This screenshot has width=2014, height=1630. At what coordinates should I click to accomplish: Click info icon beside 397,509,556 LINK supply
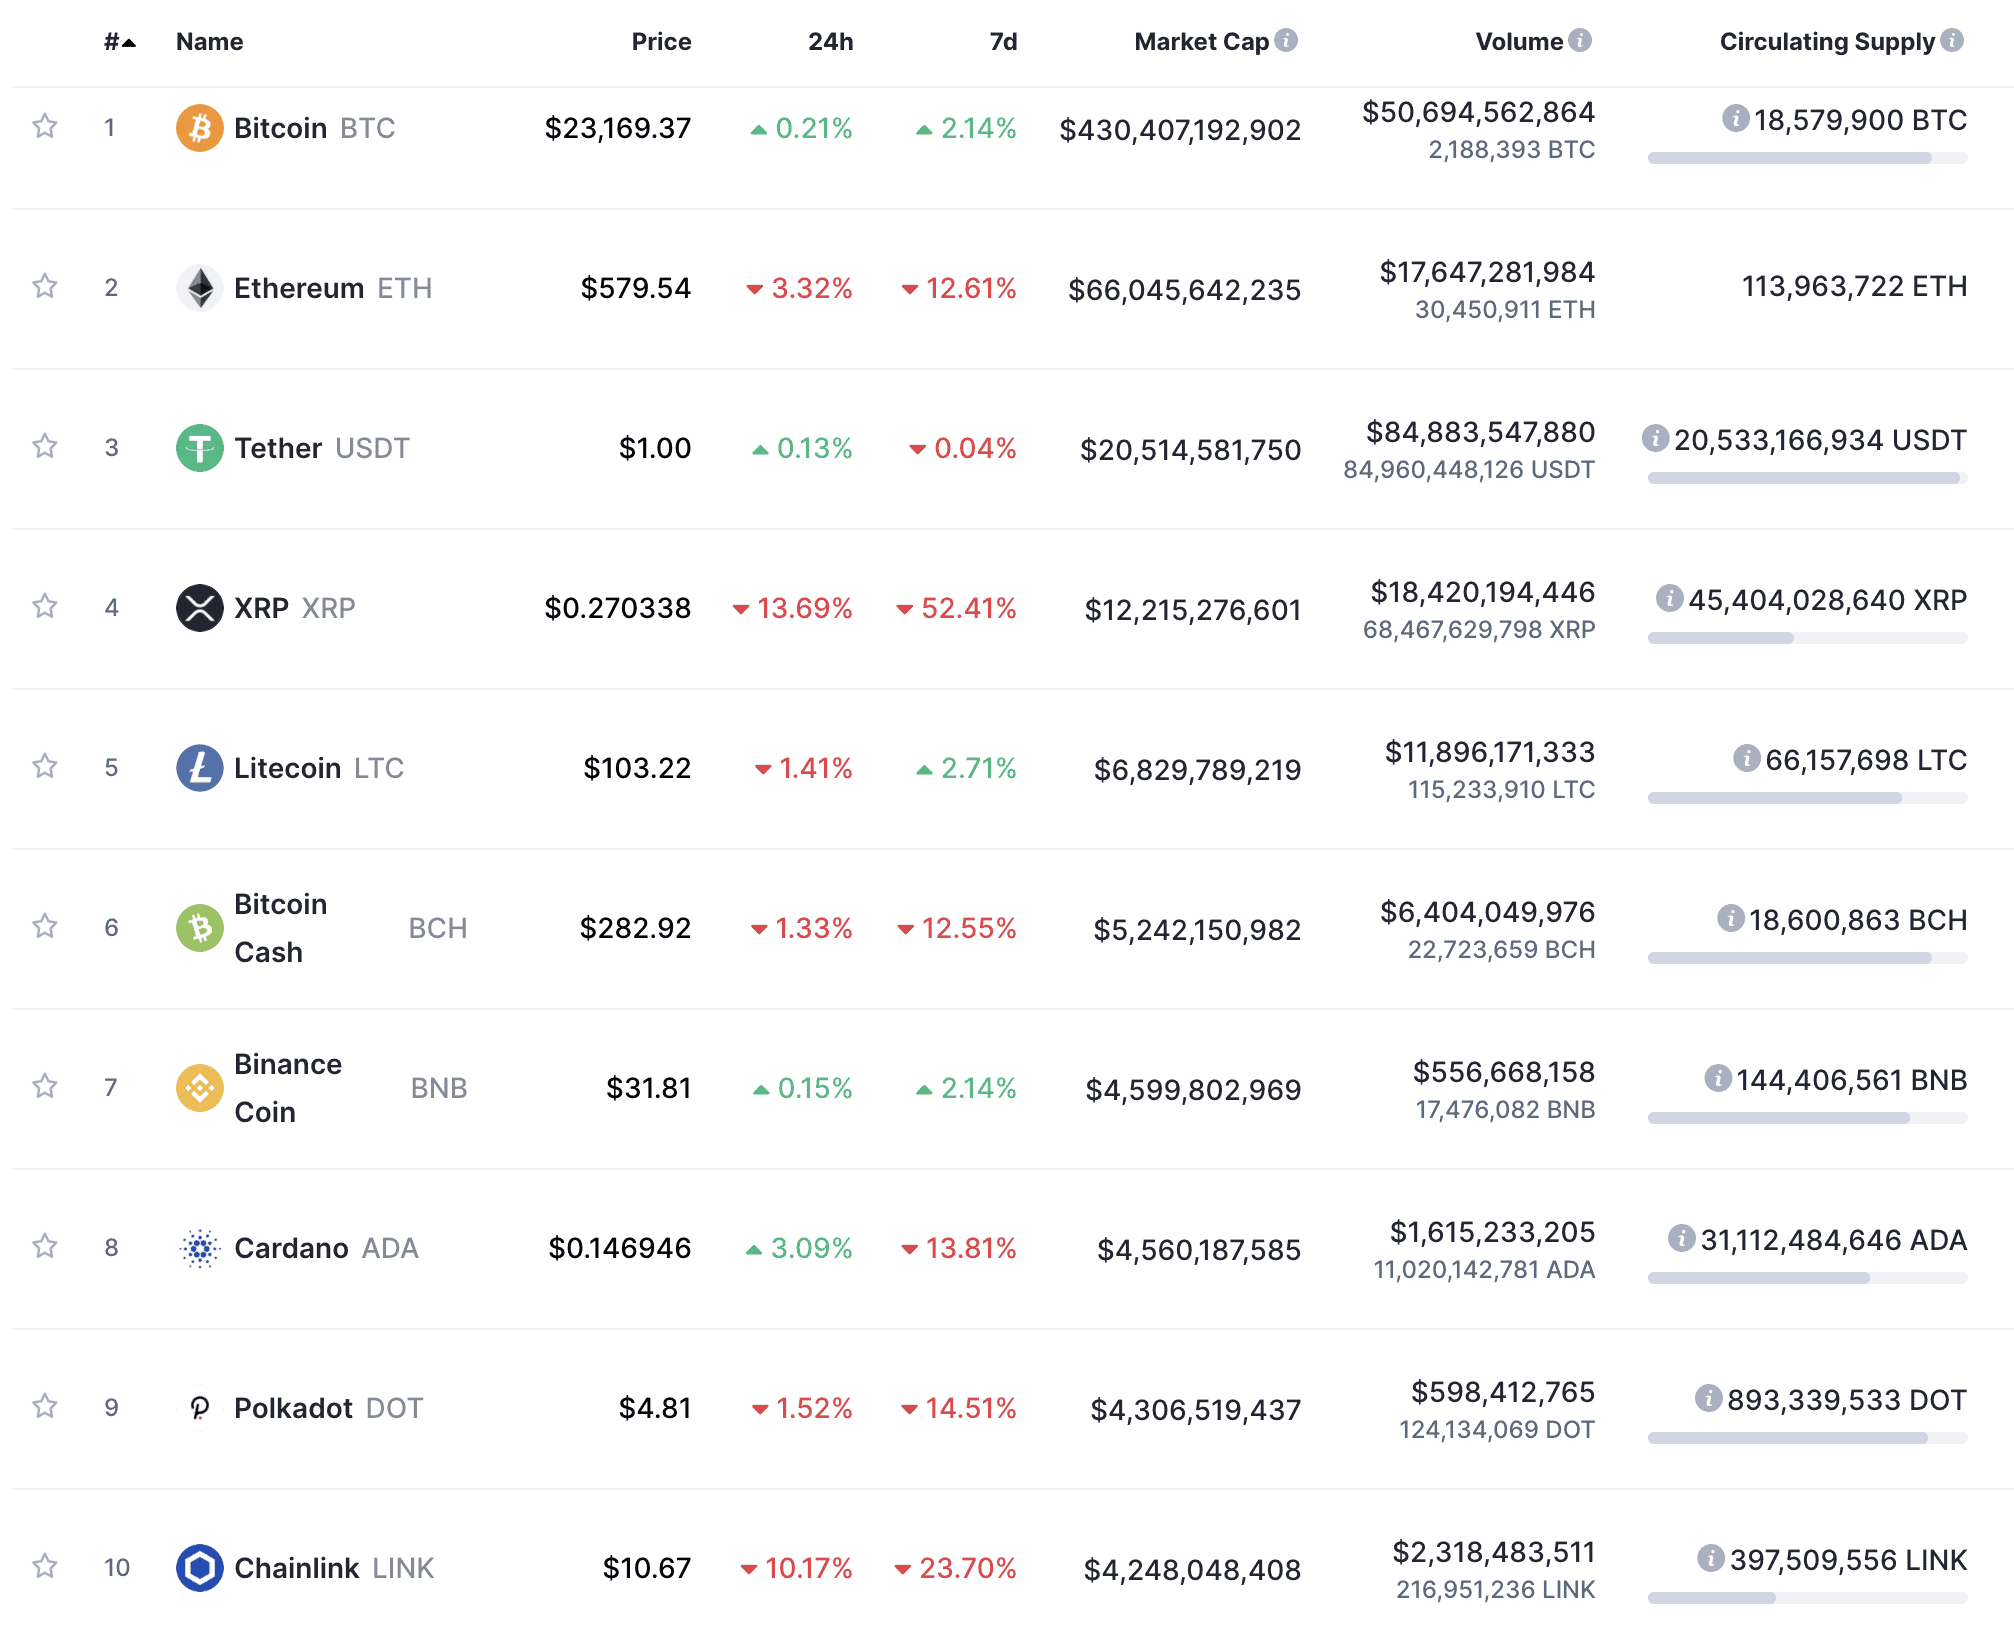pos(1712,1558)
